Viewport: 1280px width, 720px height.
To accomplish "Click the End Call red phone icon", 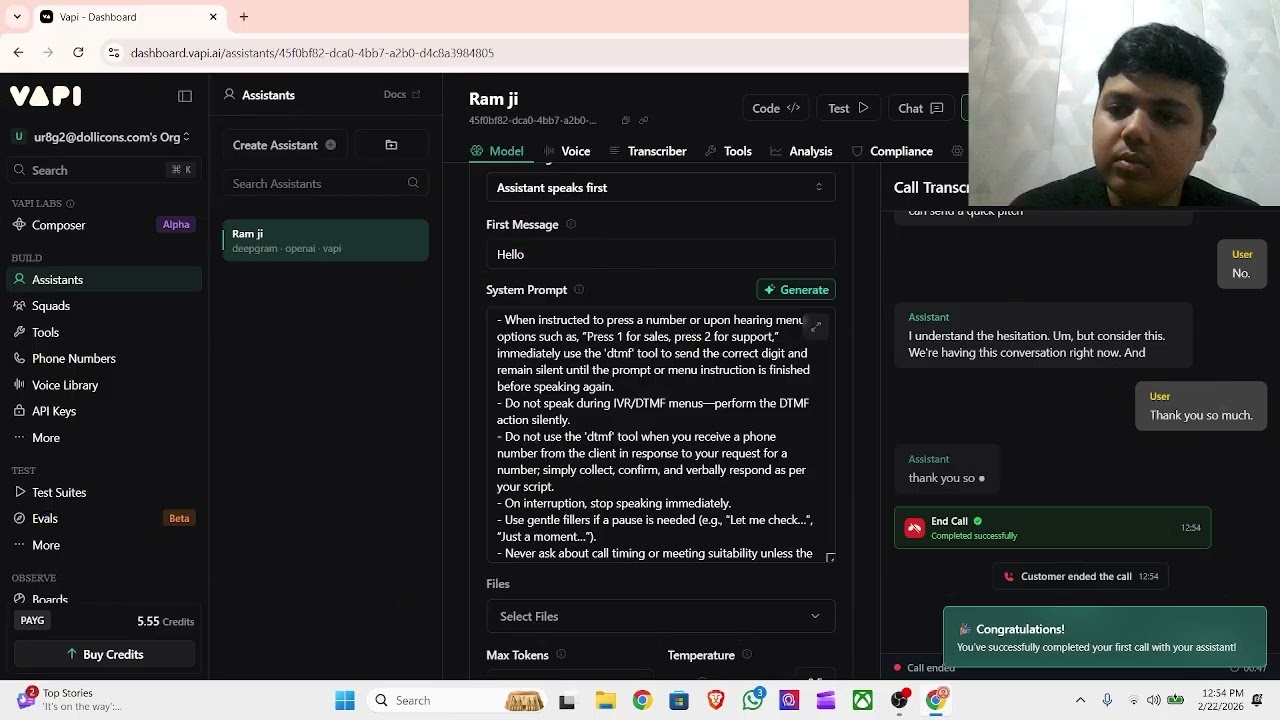I will [914, 528].
